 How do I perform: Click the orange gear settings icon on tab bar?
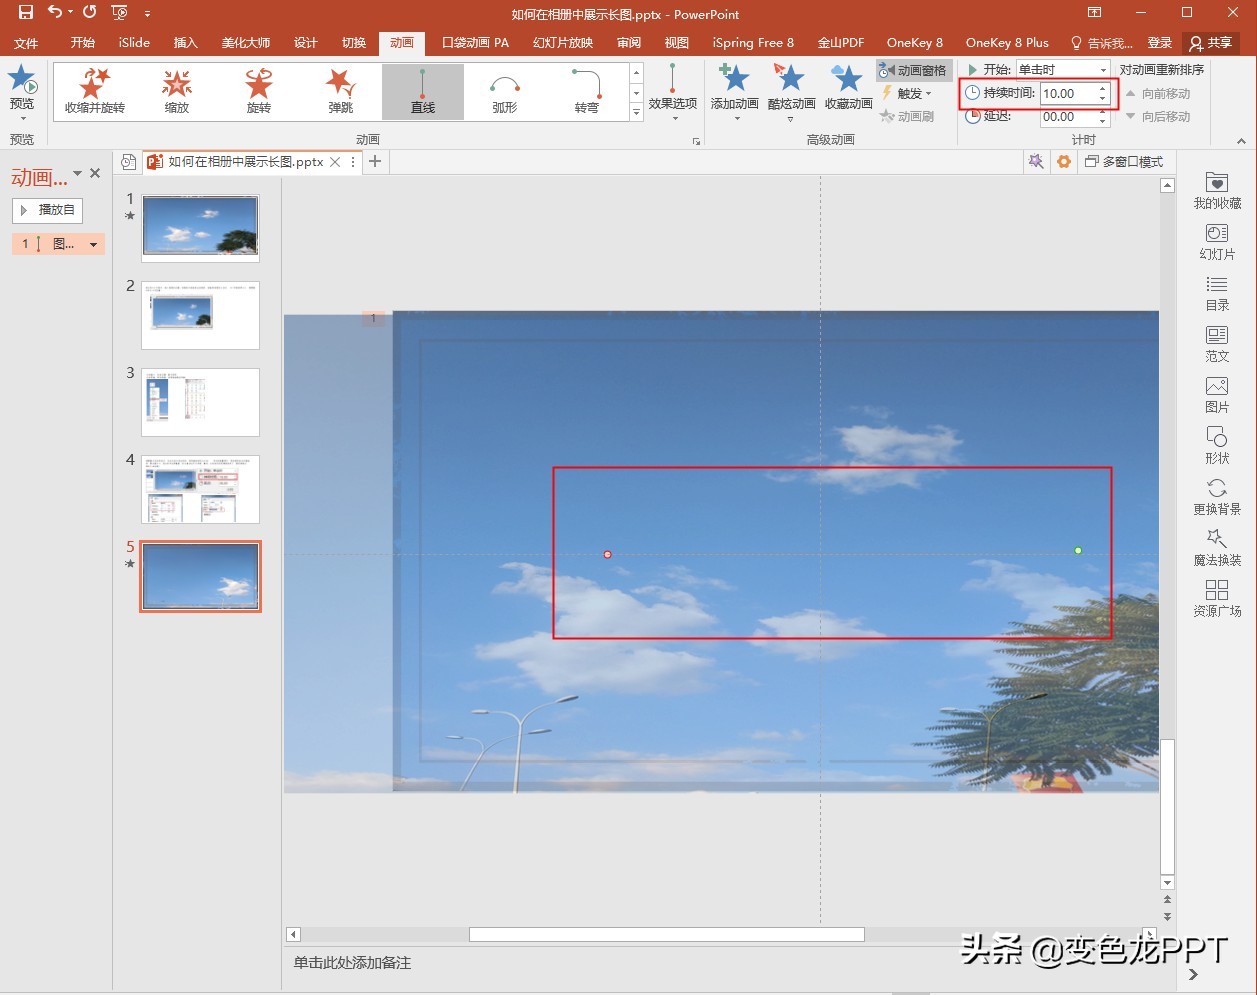point(1064,161)
